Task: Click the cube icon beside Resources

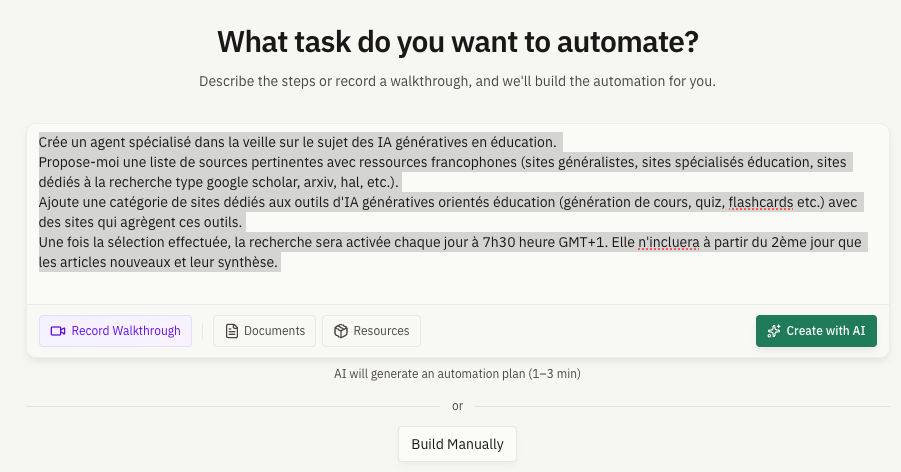Action: click(341, 331)
